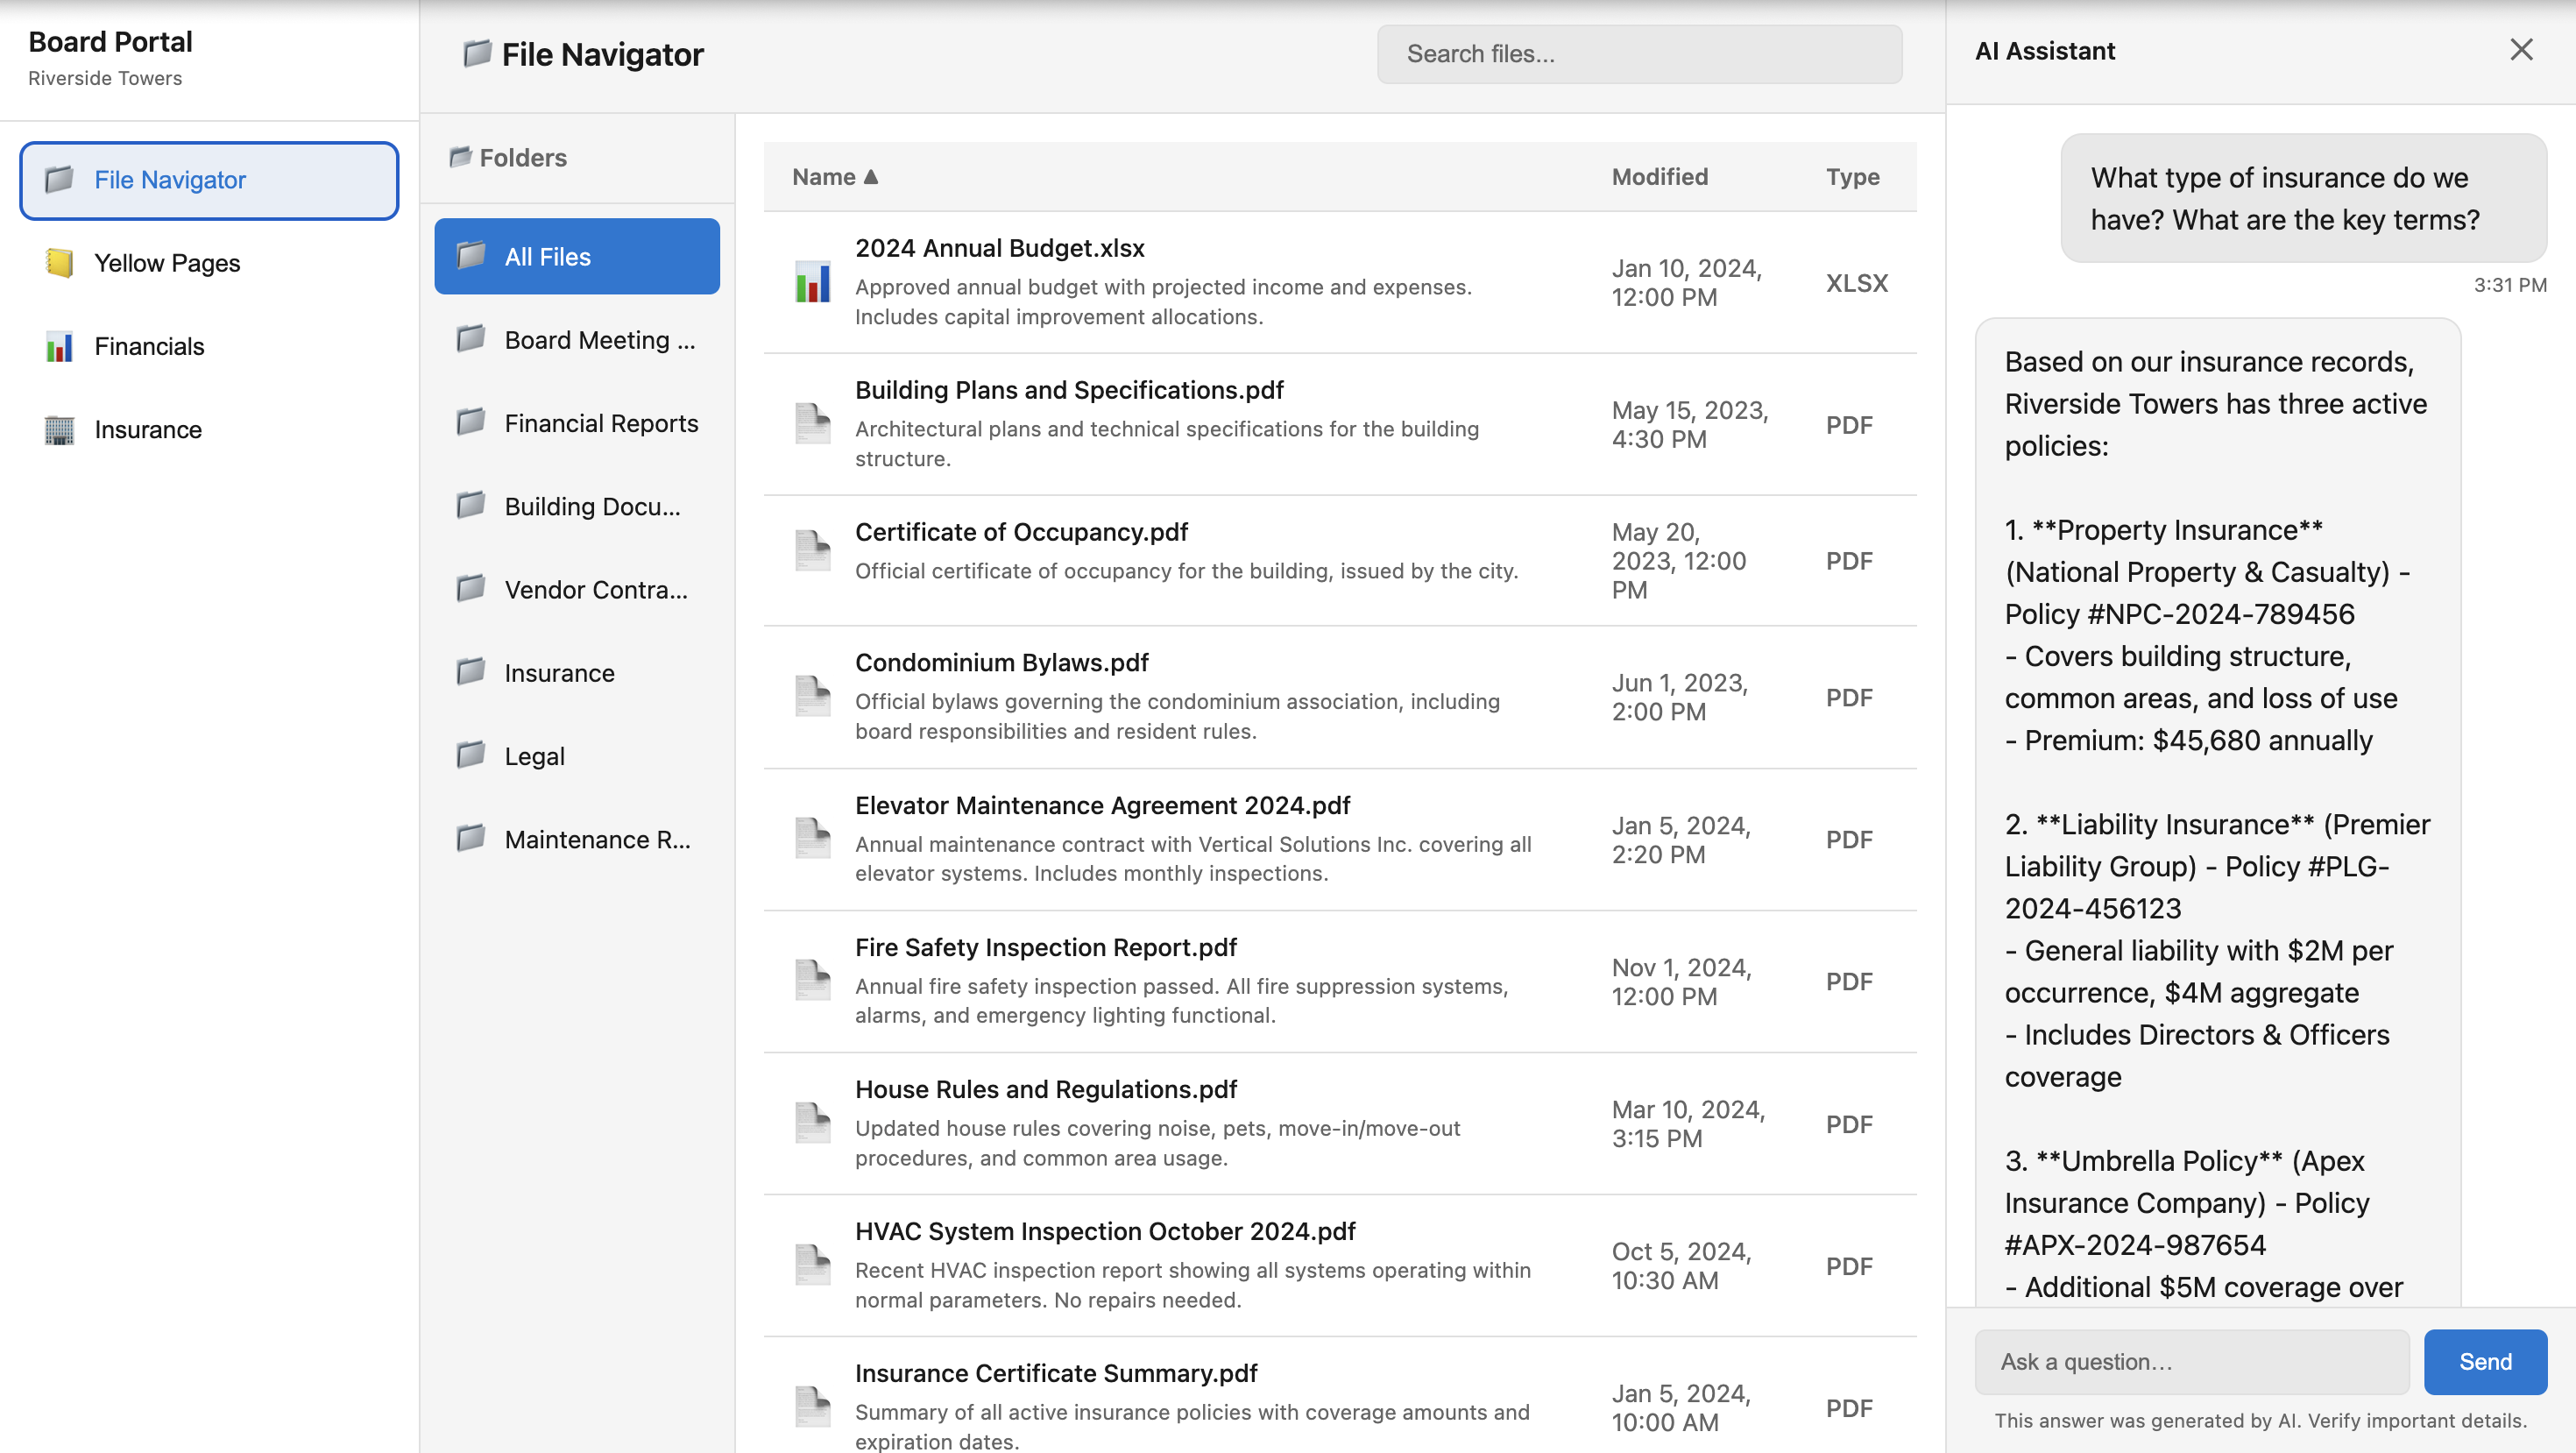2576x1453 pixels.
Task: Open Fire Safety Inspection Report.pdf
Action: pos(1045,948)
